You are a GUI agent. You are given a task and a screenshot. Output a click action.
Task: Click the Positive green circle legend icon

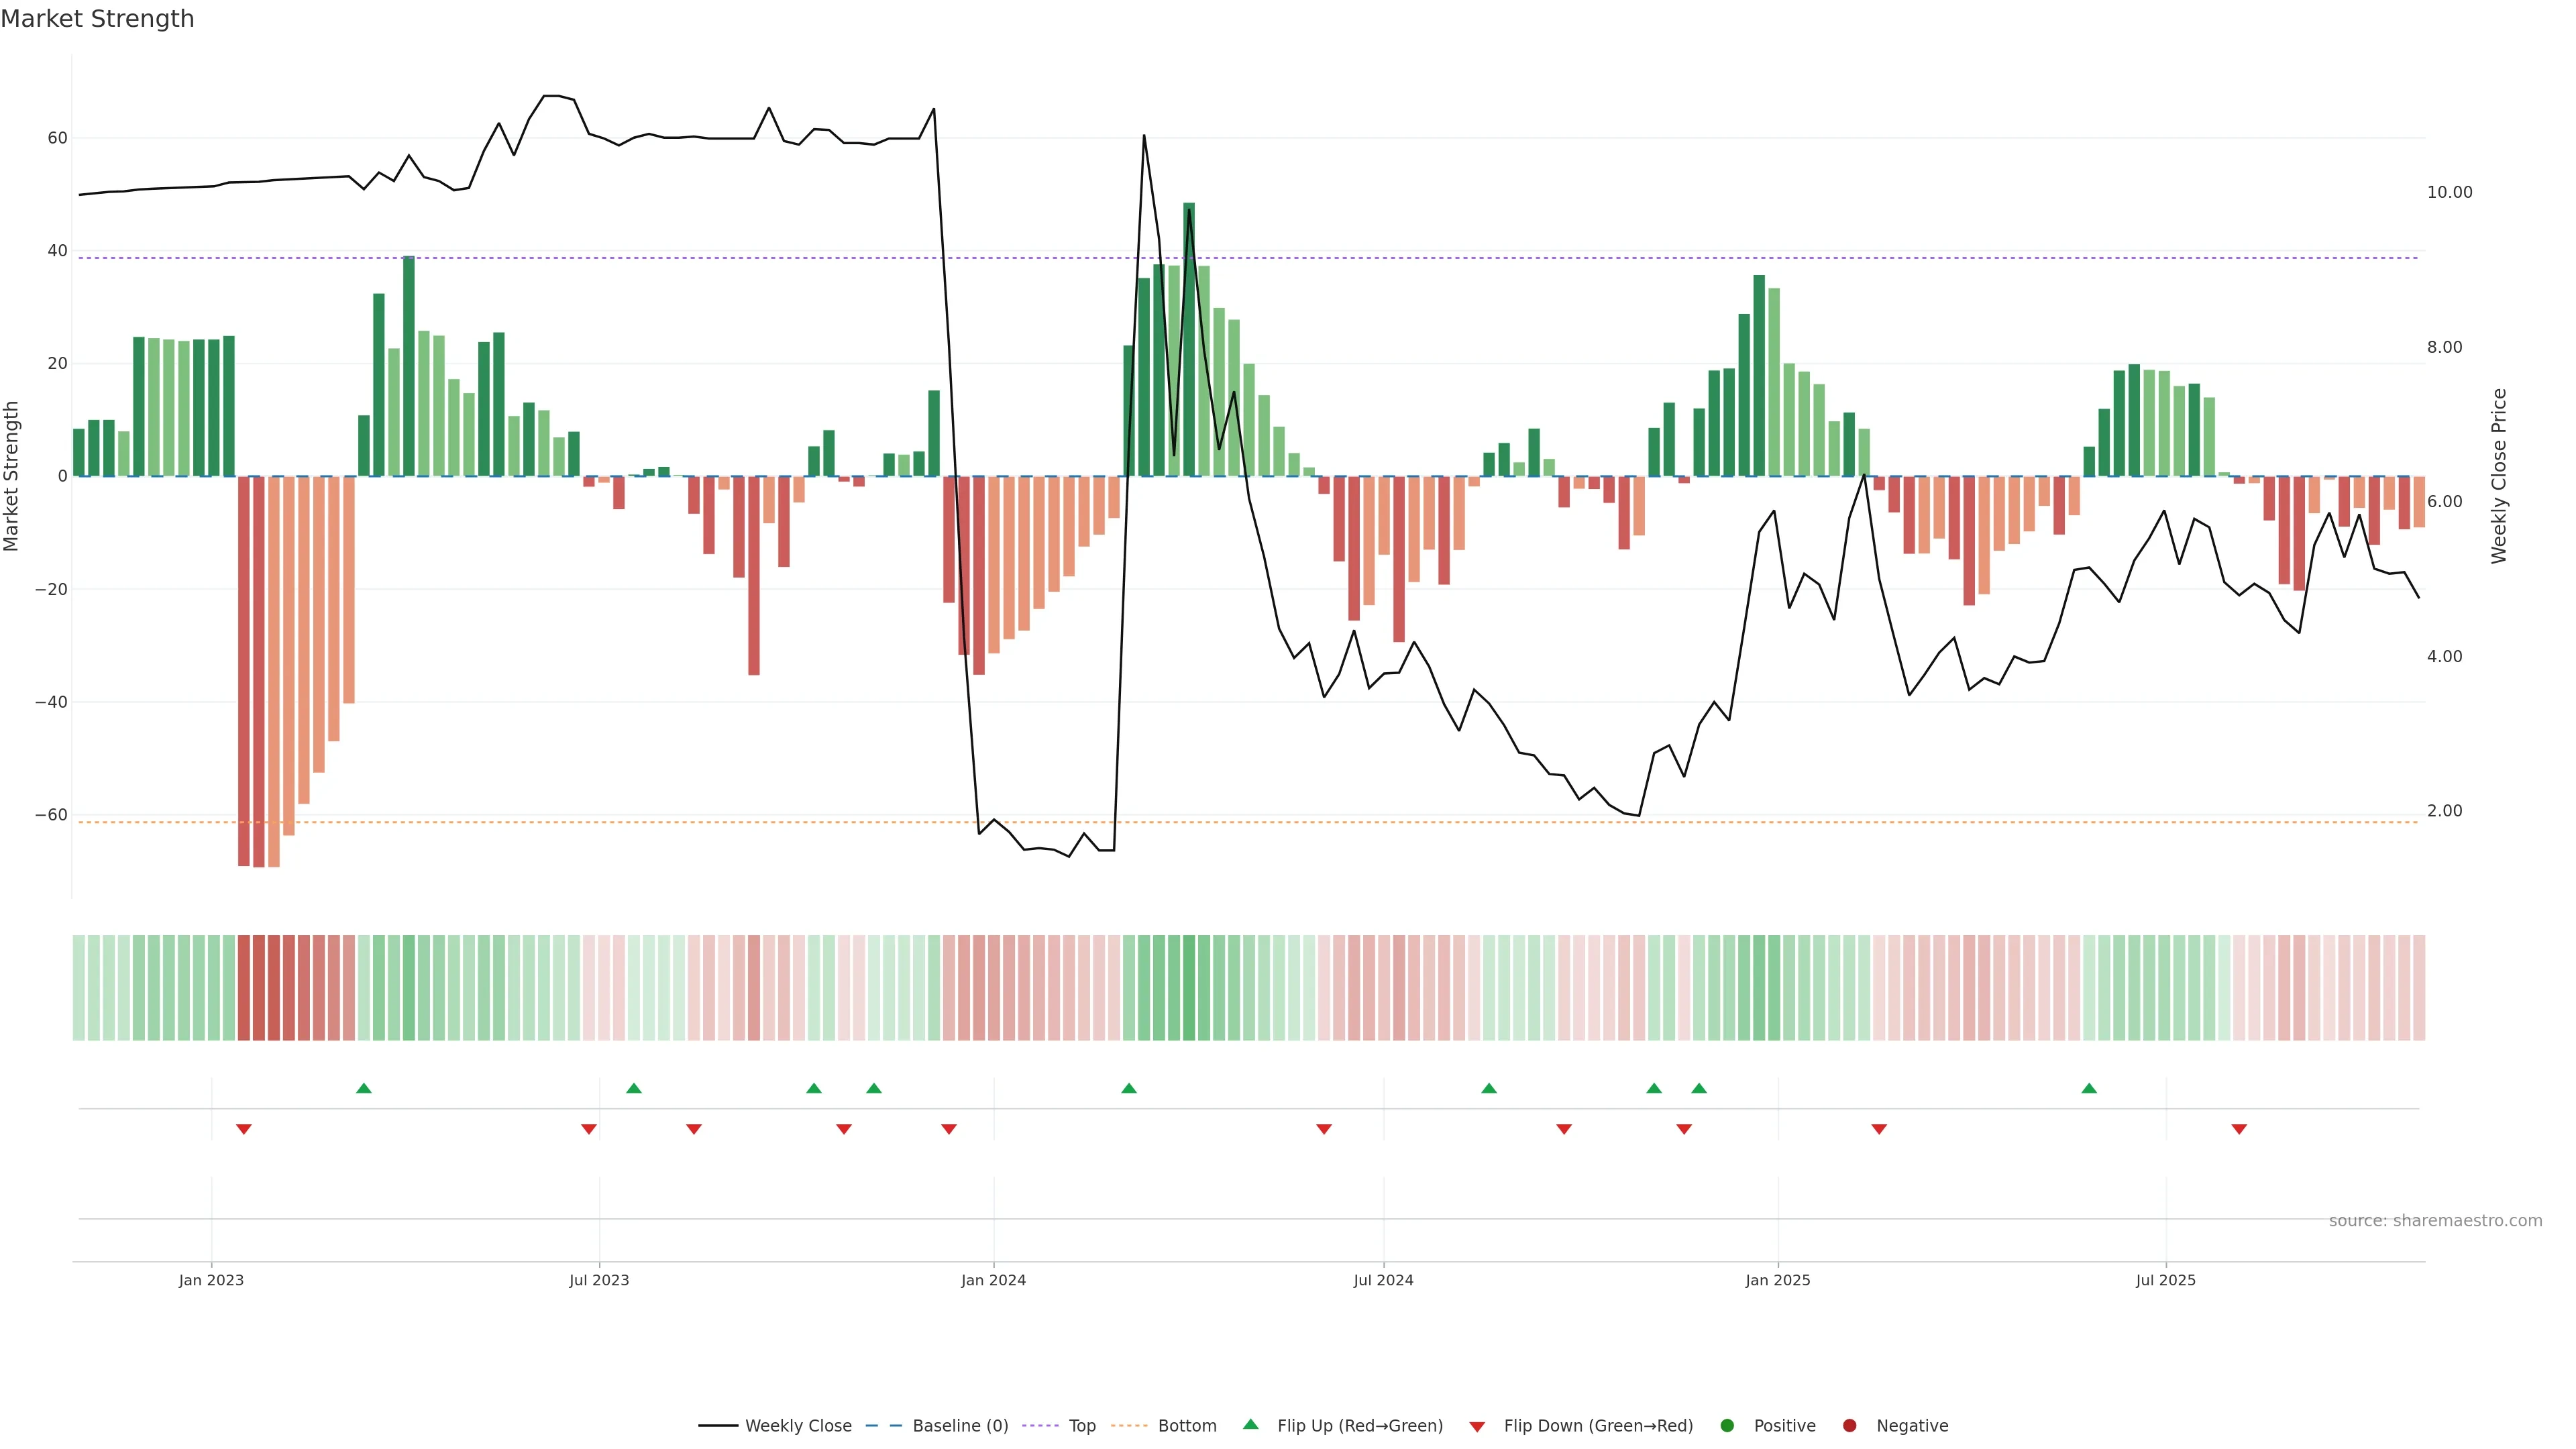coord(1727,1426)
